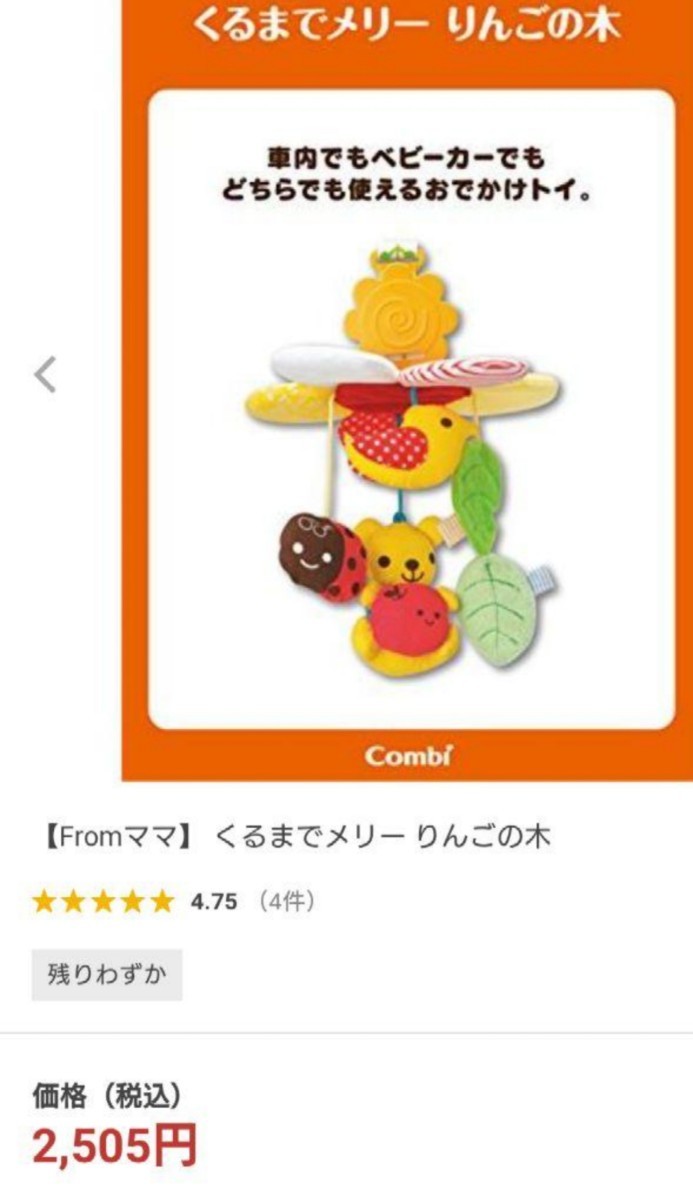This screenshot has height=1200, width=693.
Task: Tap the 2,505円 price
Action: click(x=115, y=1146)
